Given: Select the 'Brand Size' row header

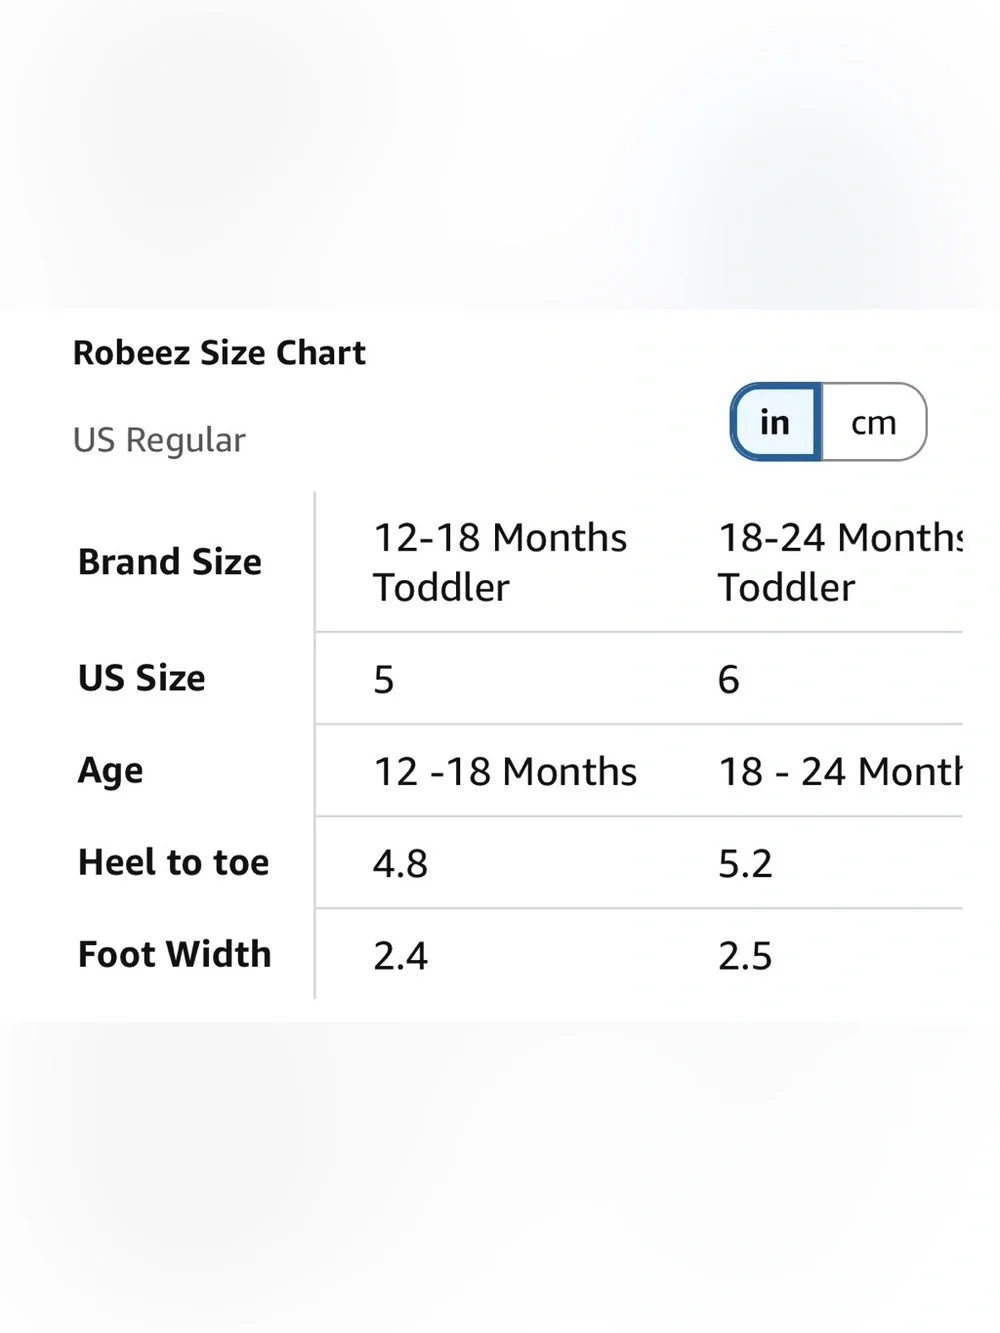Looking at the screenshot, I should coord(170,562).
